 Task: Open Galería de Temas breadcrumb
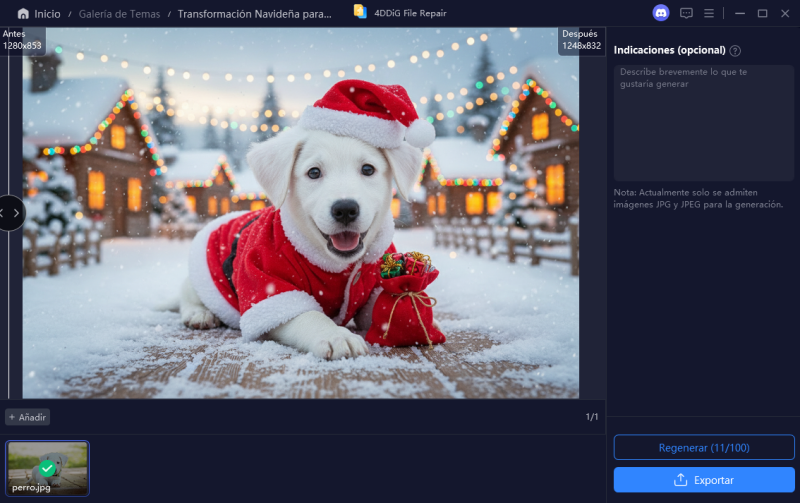[119, 14]
